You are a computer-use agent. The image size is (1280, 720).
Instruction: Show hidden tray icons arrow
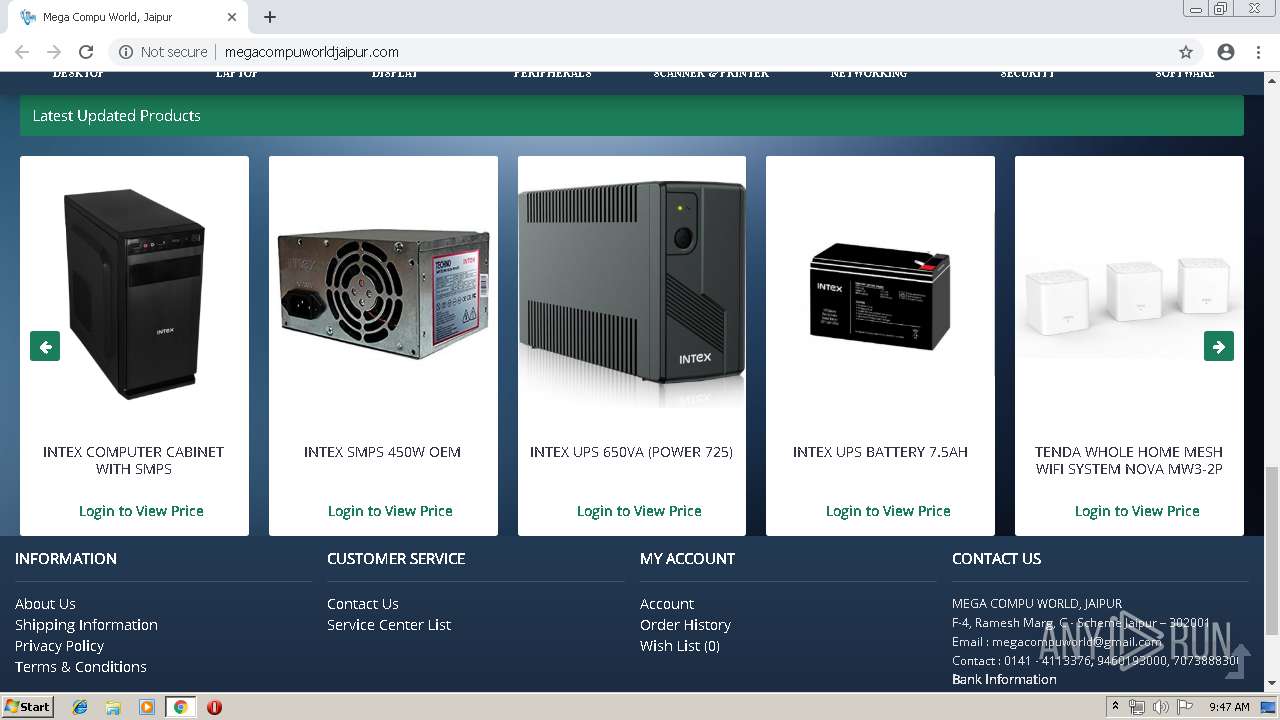coord(1116,707)
